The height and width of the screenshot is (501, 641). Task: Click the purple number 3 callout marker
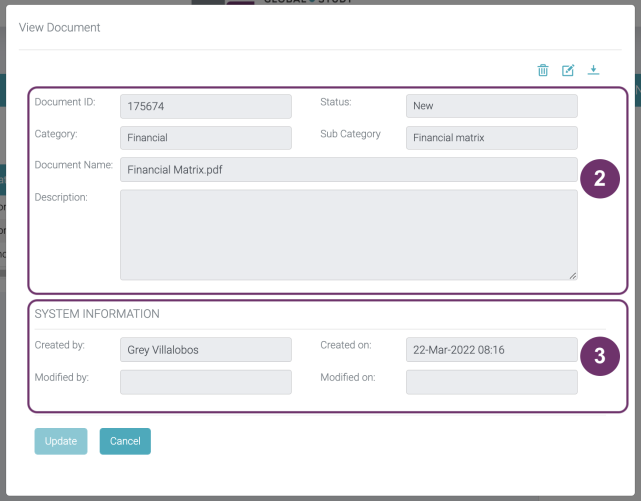(599, 356)
